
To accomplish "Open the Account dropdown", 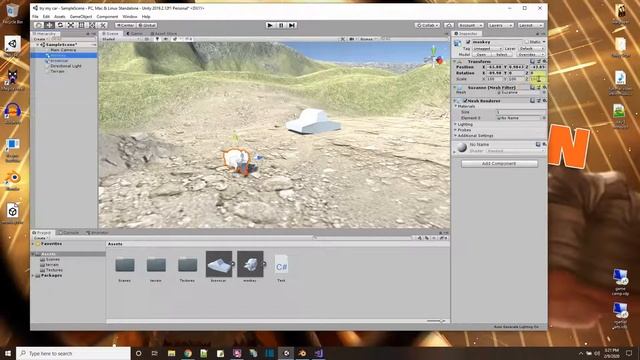I will point(470,25).
